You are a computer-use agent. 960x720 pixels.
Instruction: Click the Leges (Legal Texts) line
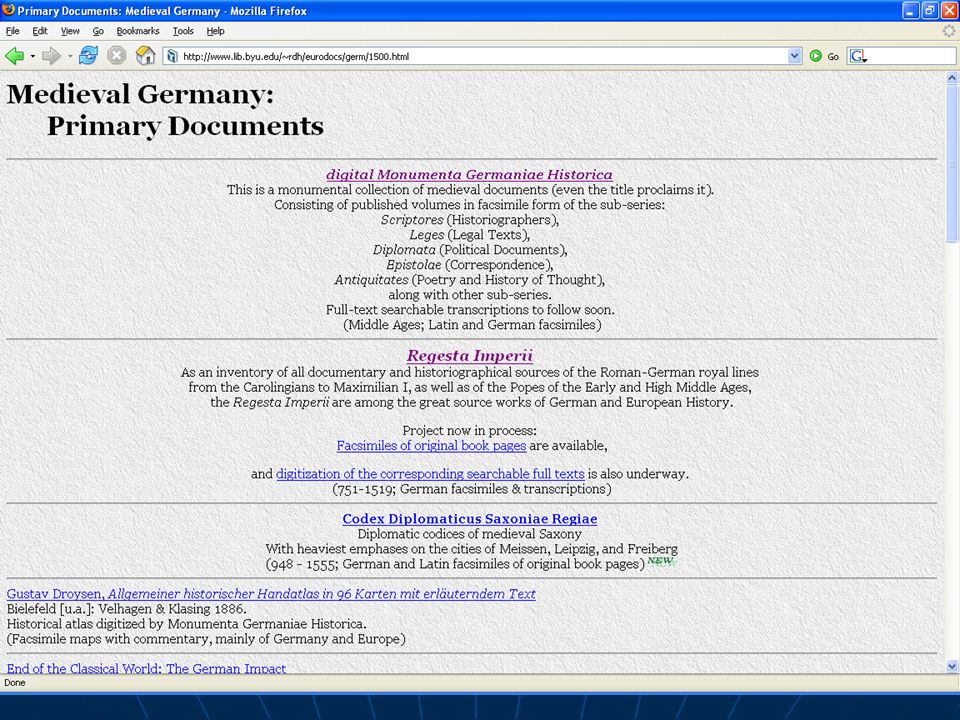(470, 235)
